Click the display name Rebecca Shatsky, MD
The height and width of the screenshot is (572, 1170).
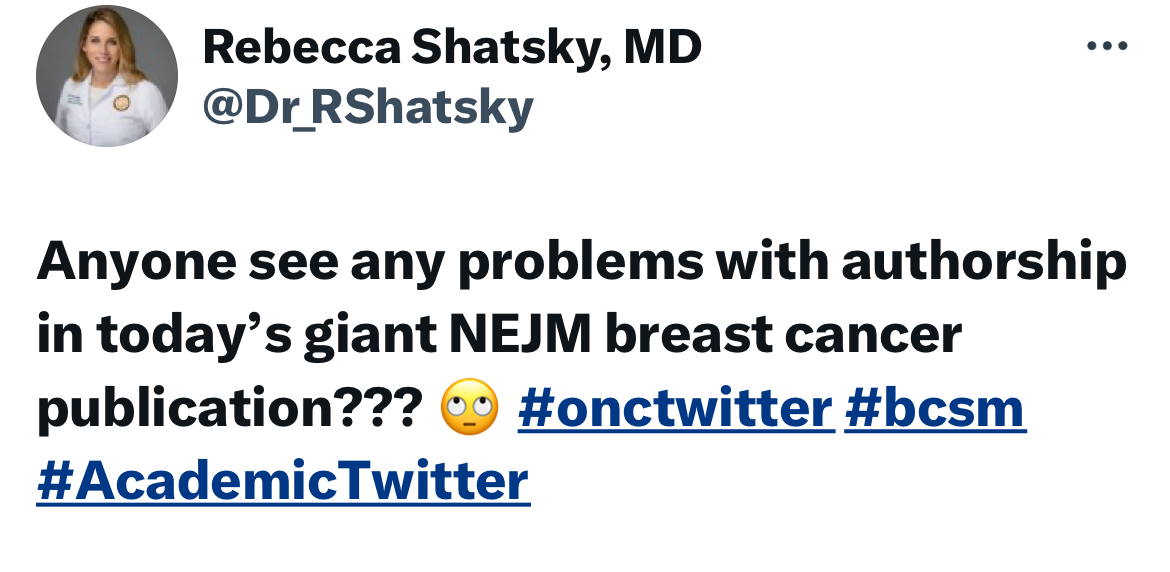451,48
